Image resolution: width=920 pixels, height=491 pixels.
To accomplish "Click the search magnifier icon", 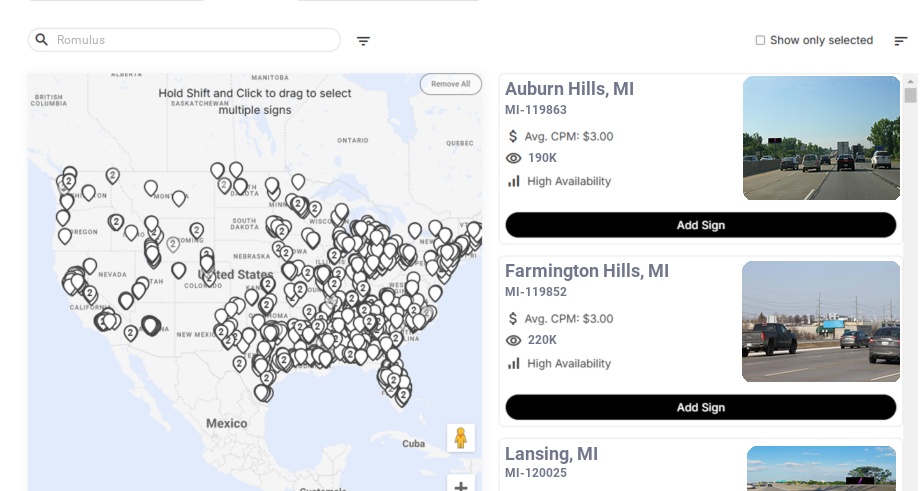I will 42,40.
